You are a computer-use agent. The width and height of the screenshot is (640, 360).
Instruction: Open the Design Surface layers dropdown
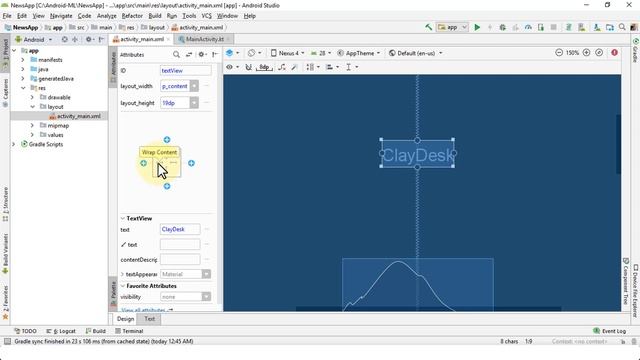[x=232, y=53]
